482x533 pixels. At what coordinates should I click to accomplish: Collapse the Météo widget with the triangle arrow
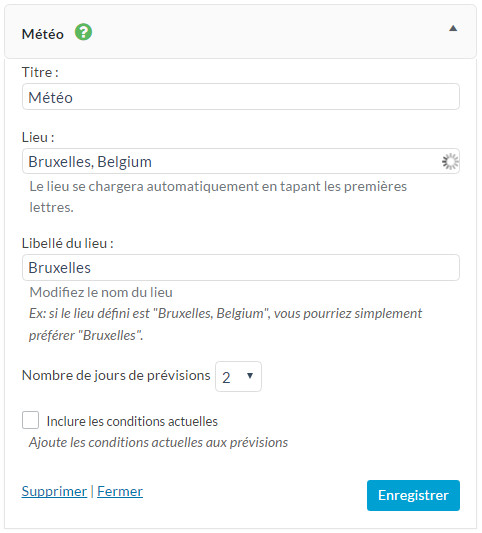pyautogui.click(x=453, y=28)
